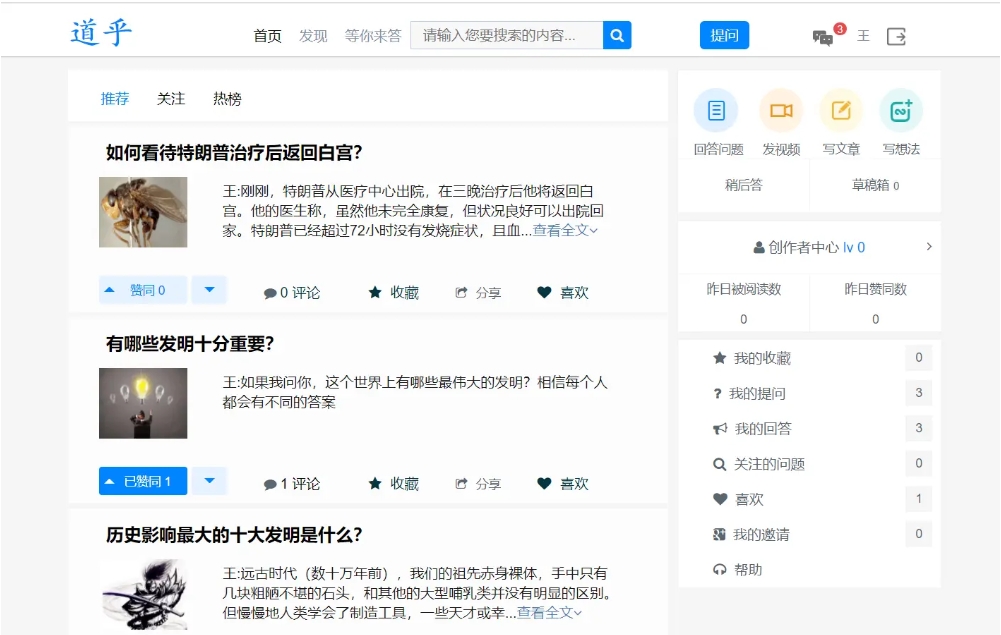This screenshot has width=1001, height=635.
Task: Open 我的提问 question mark entry
Action: [749, 393]
